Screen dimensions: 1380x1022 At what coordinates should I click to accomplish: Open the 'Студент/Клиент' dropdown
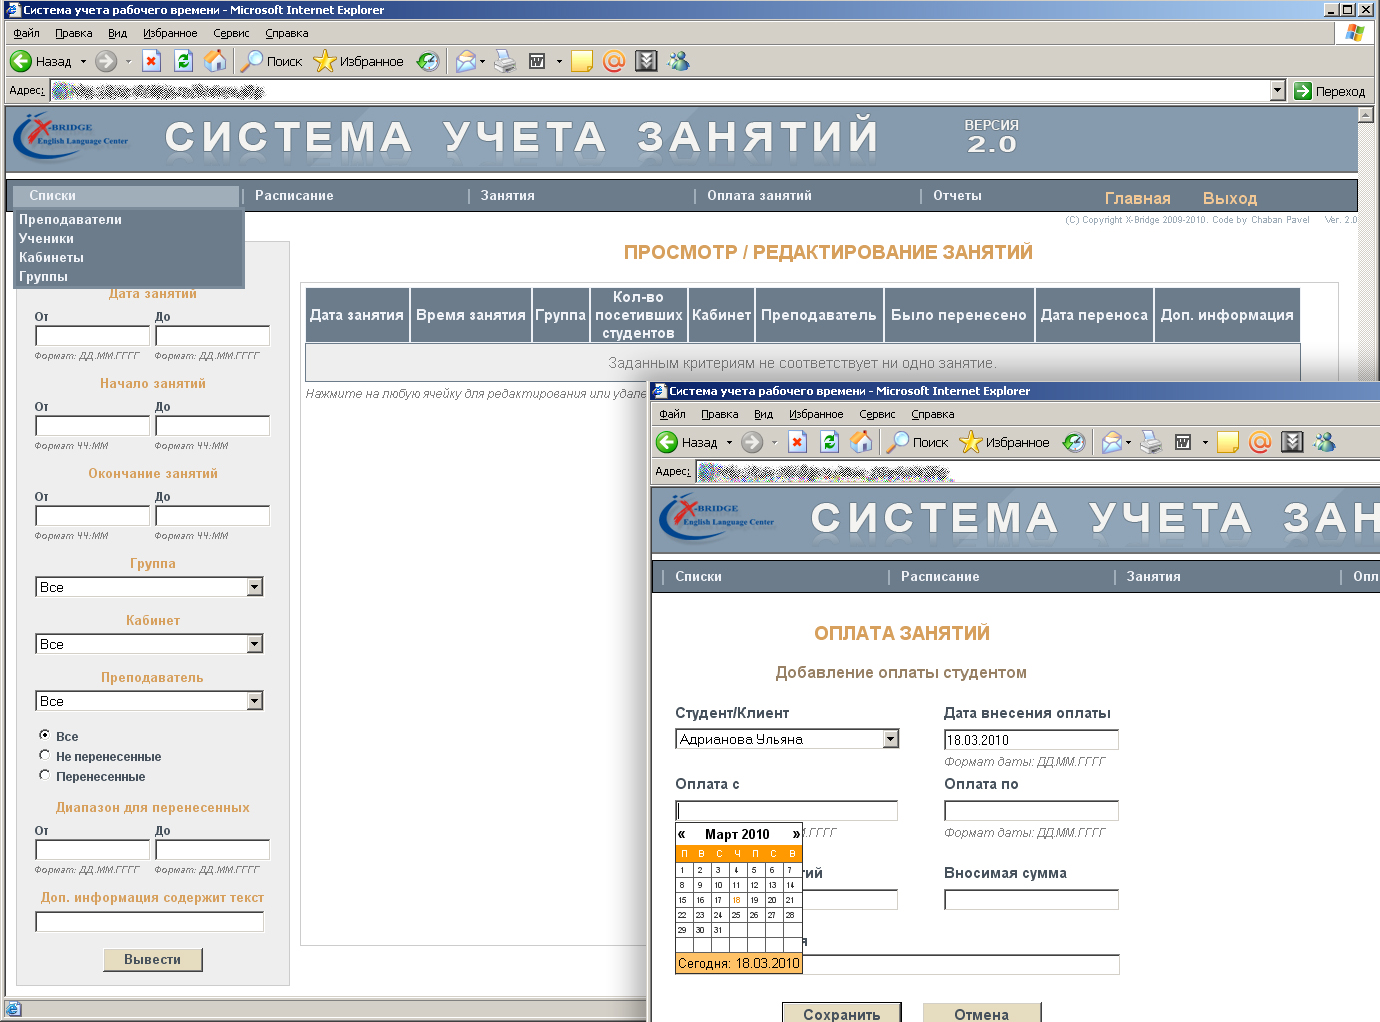(890, 739)
